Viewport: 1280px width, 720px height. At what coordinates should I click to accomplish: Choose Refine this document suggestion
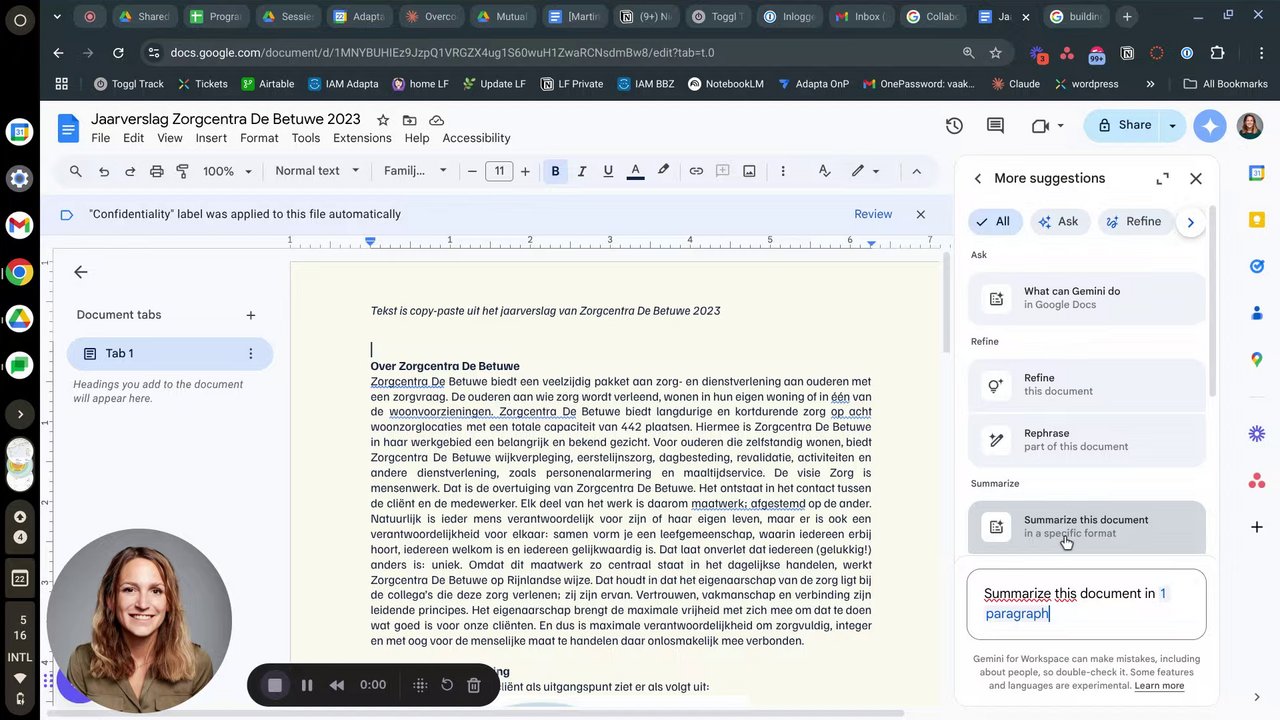pos(1087,385)
